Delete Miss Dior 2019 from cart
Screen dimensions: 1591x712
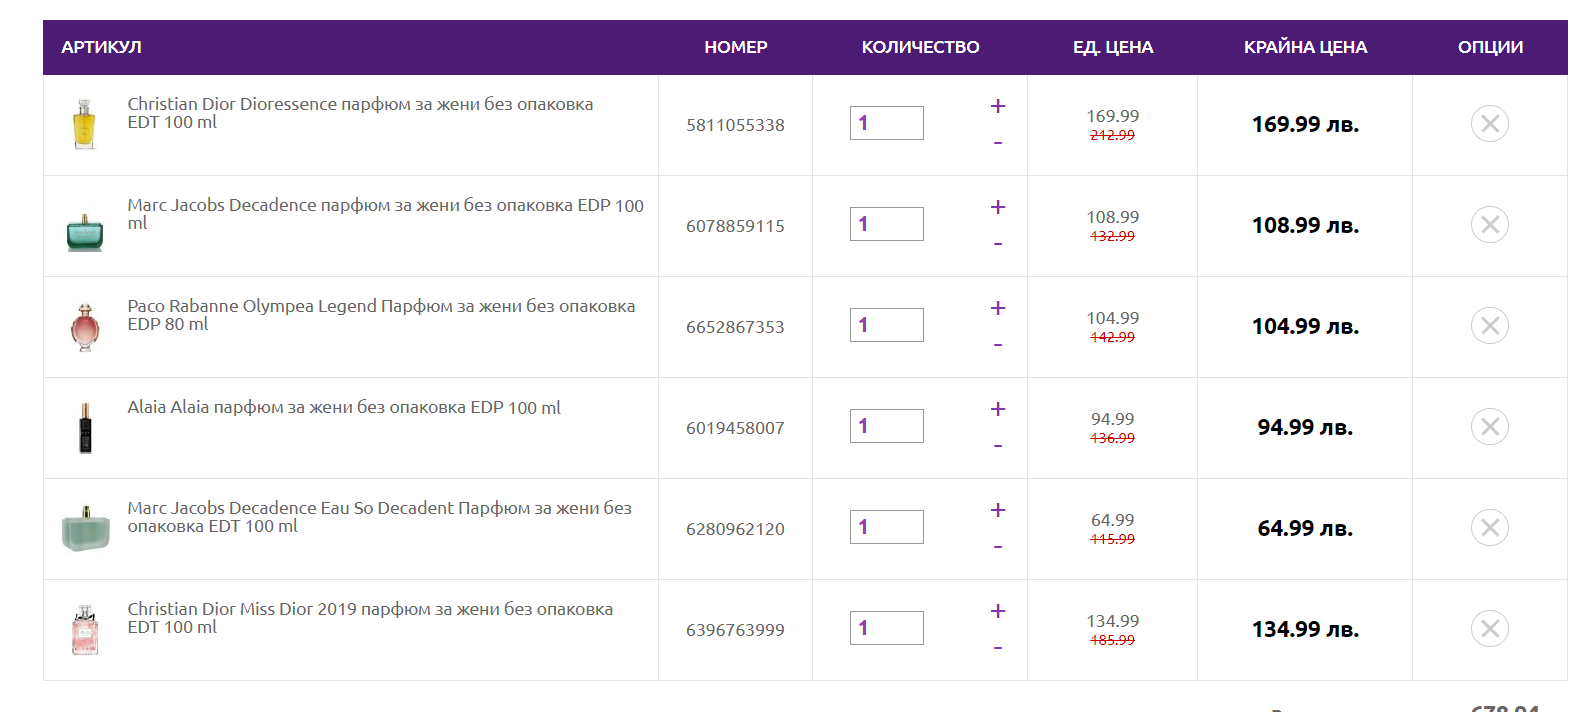click(x=1489, y=629)
